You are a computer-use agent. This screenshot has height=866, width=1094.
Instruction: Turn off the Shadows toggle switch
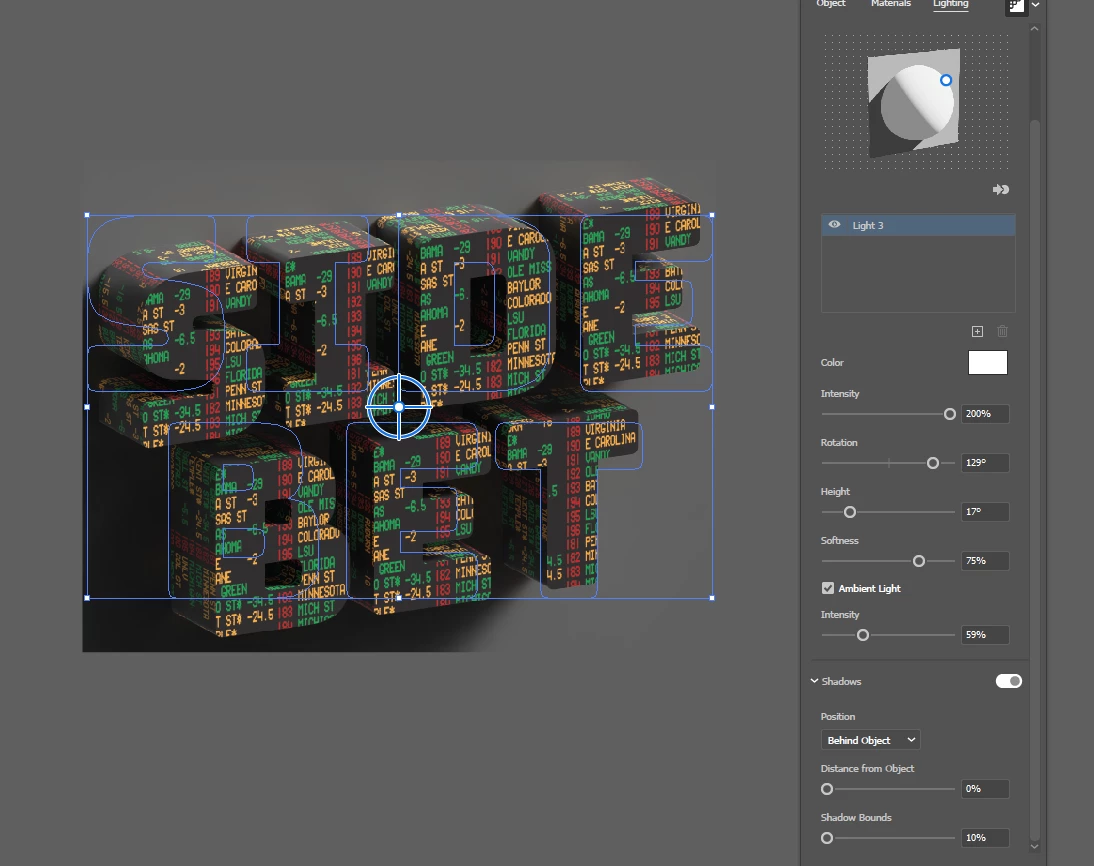pos(1008,680)
